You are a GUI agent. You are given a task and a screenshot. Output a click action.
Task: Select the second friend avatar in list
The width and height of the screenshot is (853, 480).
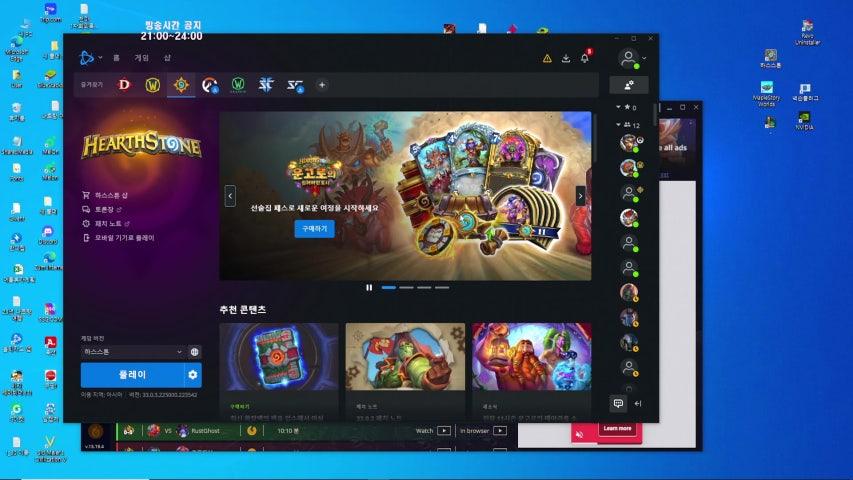629,168
